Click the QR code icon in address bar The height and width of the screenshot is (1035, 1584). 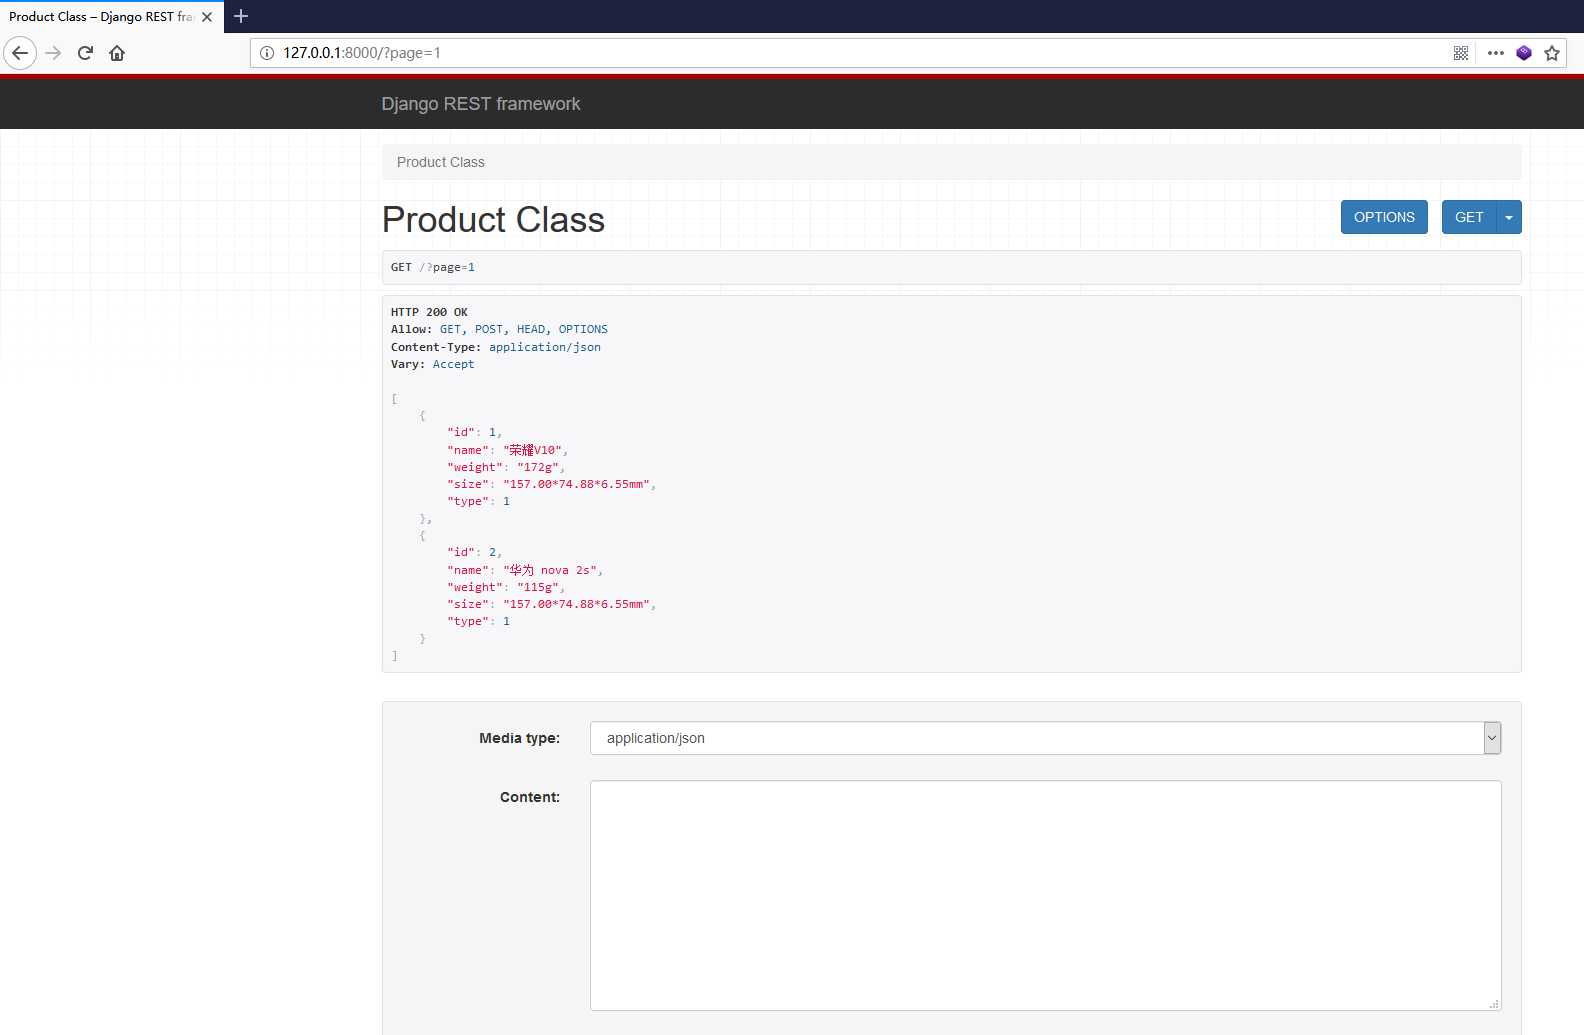[x=1461, y=53]
